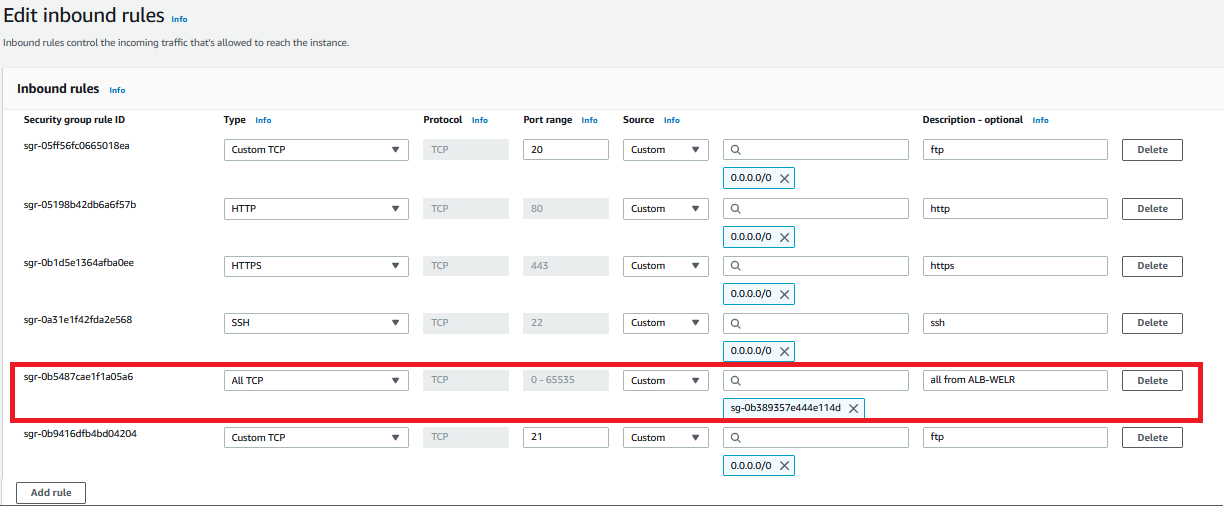Expand the Type dropdown set to SSH
The height and width of the screenshot is (506, 1224).
pos(316,323)
